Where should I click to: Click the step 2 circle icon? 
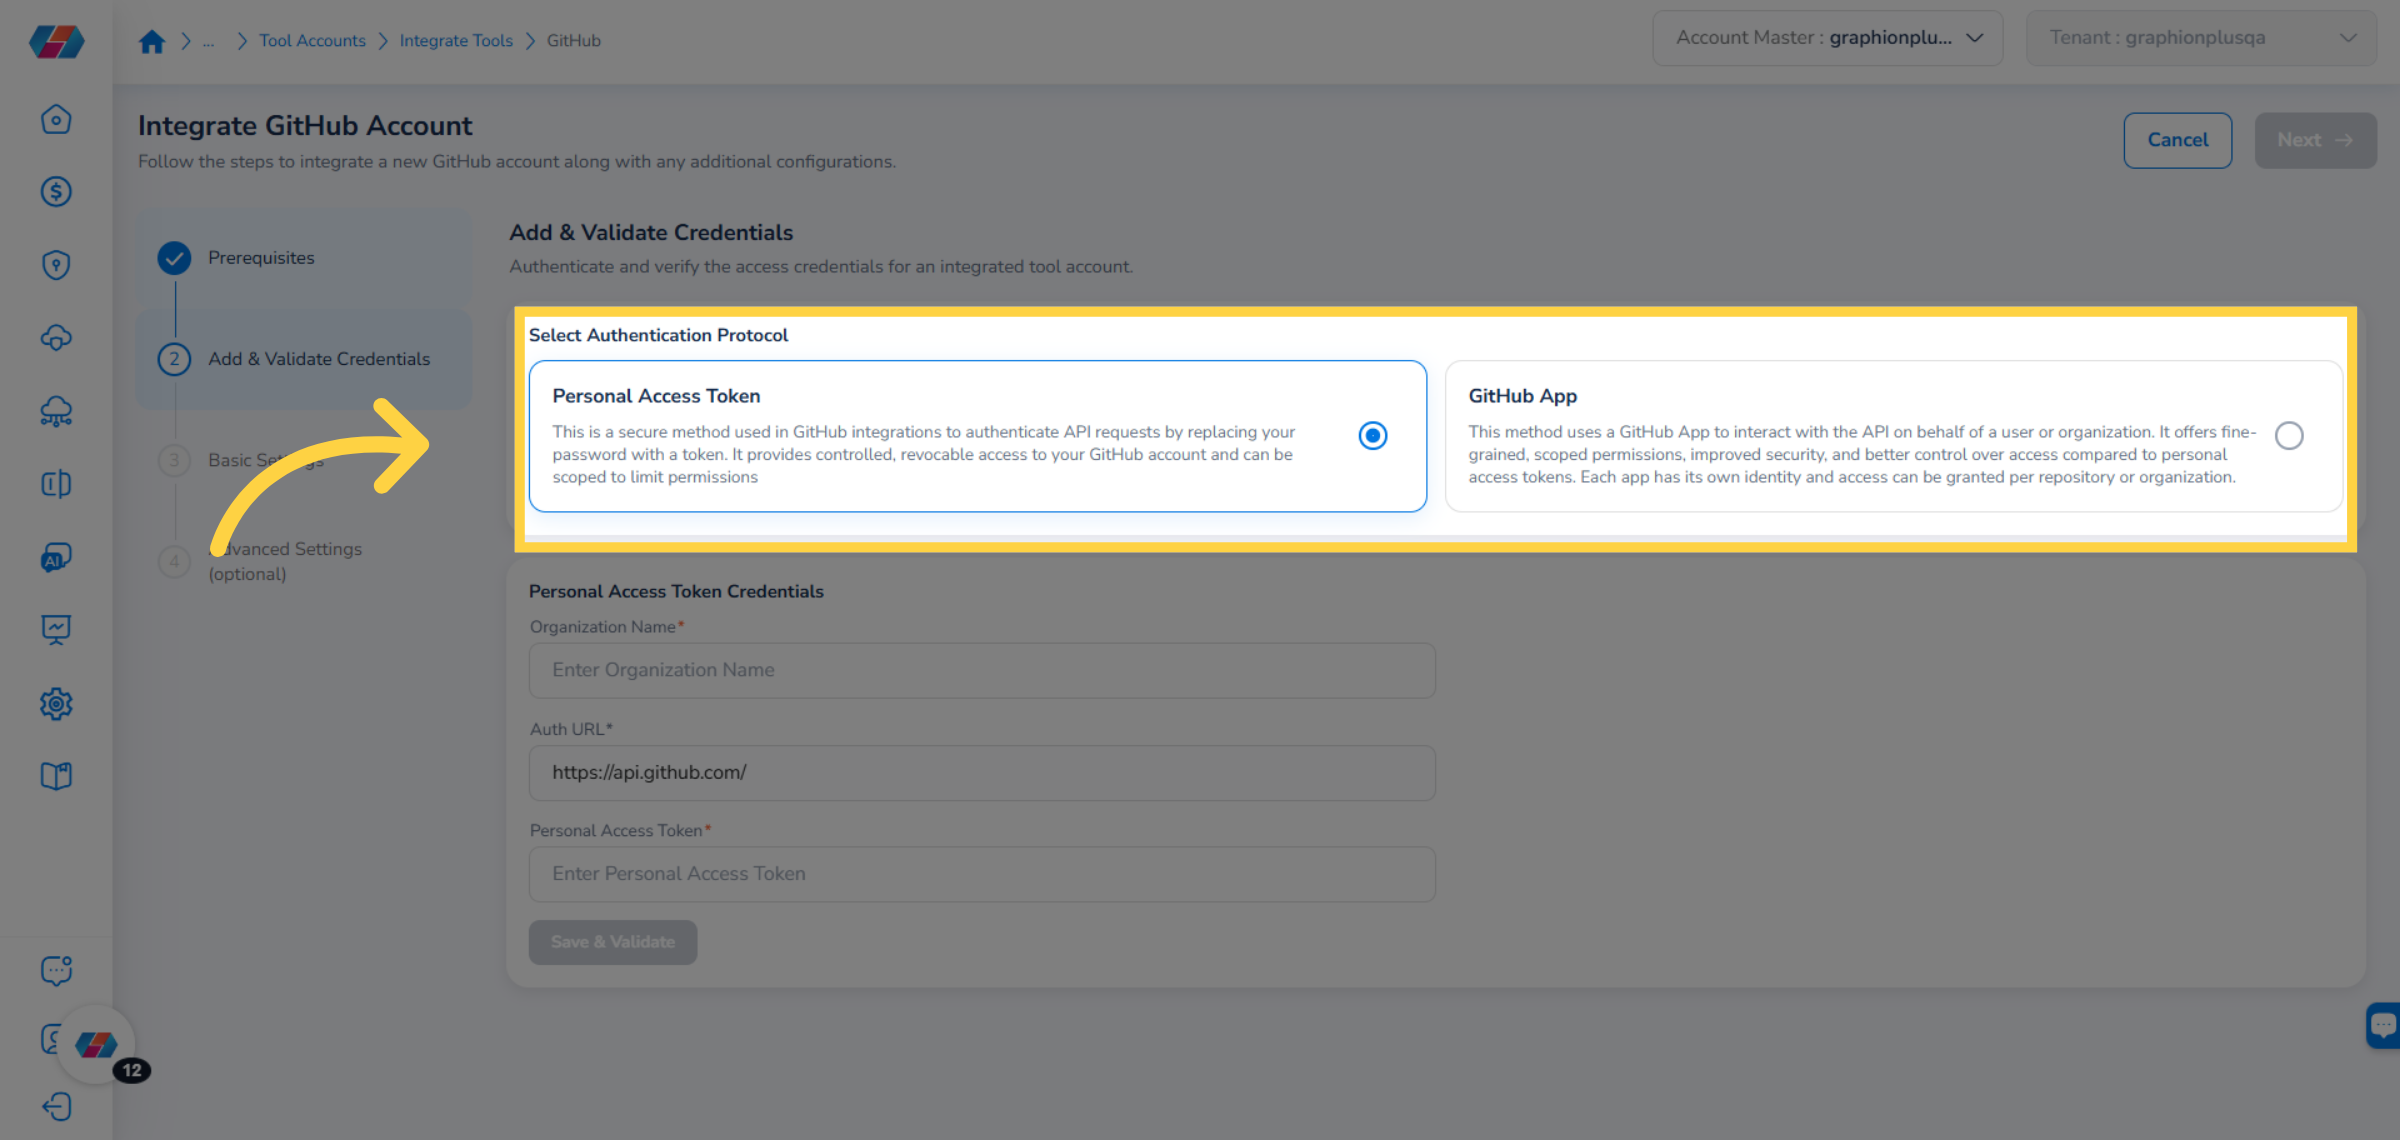click(x=174, y=359)
